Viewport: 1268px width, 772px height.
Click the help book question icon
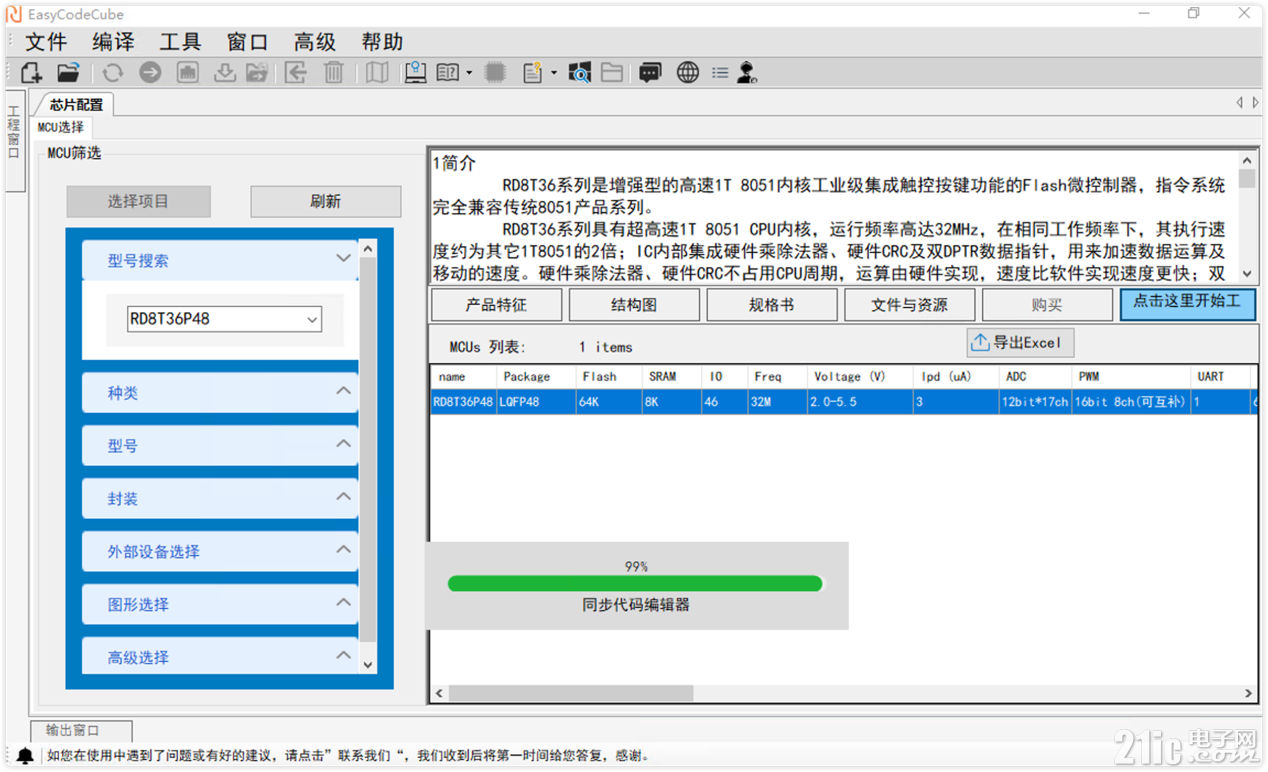(448, 72)
